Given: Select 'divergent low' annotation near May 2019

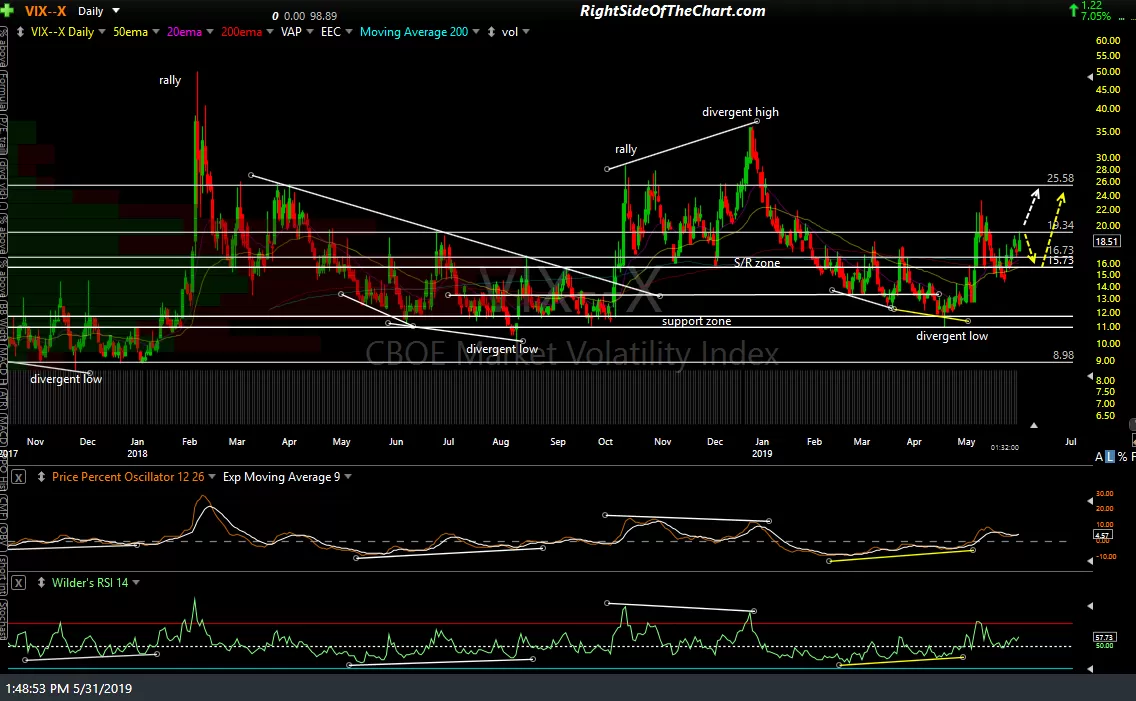Looking at the screenshot, I should (952, 336).
